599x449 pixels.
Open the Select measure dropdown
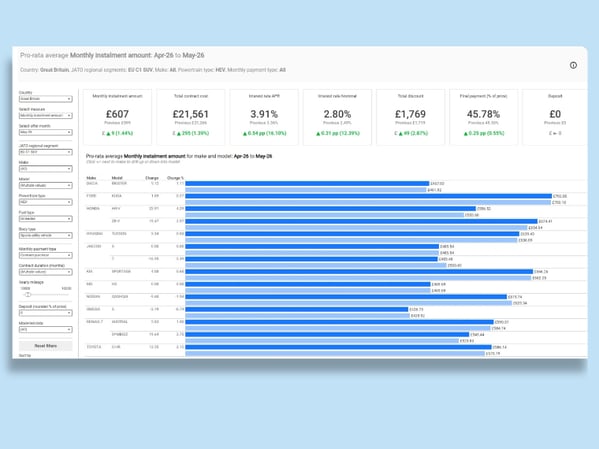[x=45, y=115]
